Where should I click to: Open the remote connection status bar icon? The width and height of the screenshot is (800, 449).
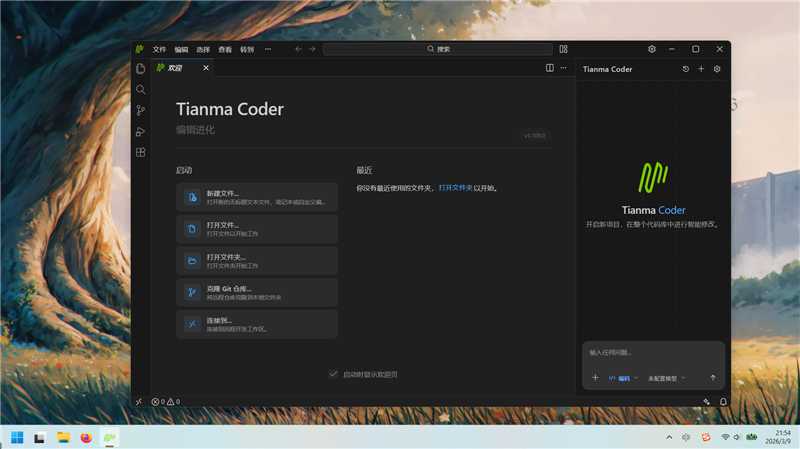click(x=139, y=402)
